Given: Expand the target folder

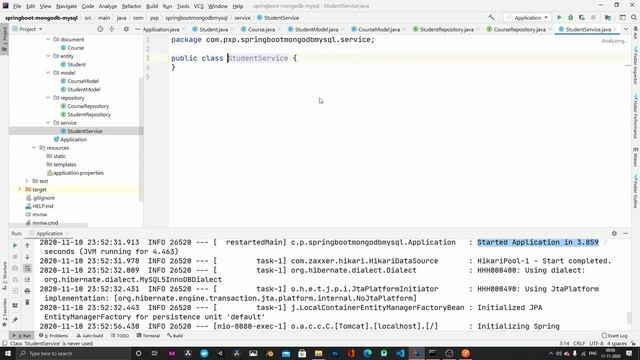Looking at the screenshot, I should click(x=20, y=189).
